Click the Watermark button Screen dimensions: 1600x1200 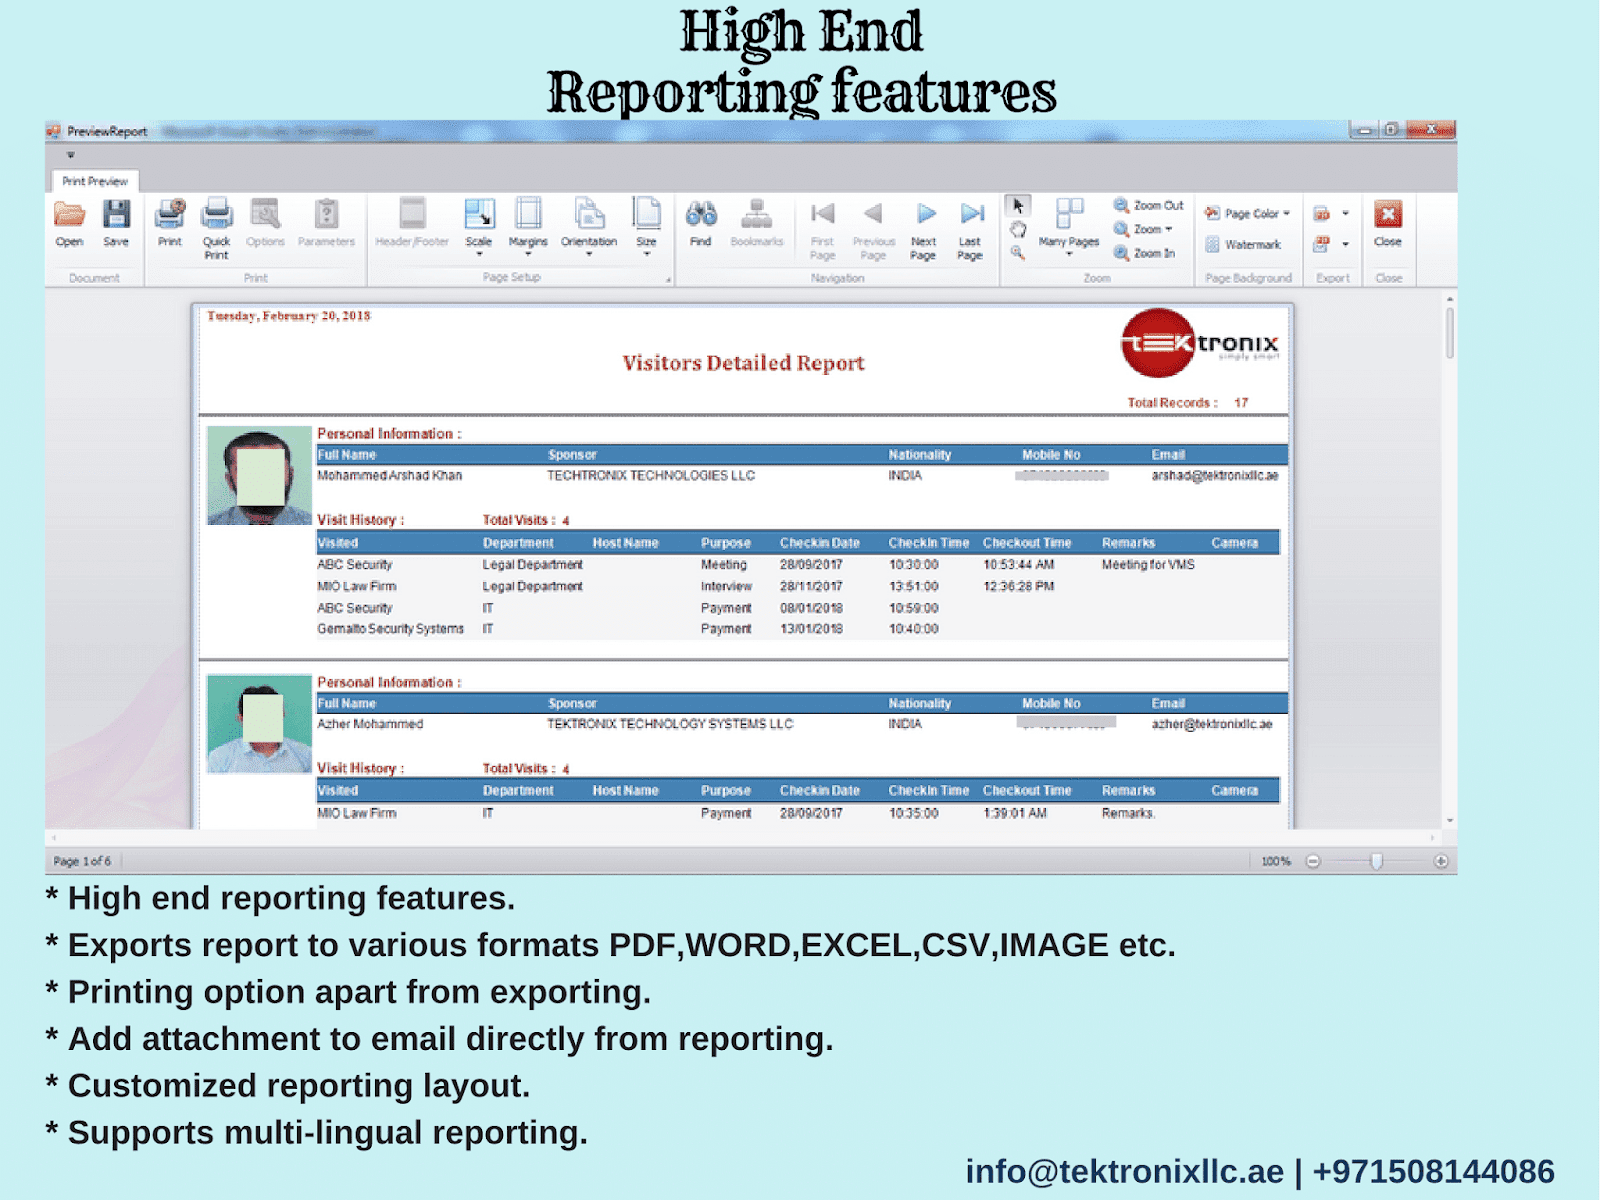pos(1243,244)
